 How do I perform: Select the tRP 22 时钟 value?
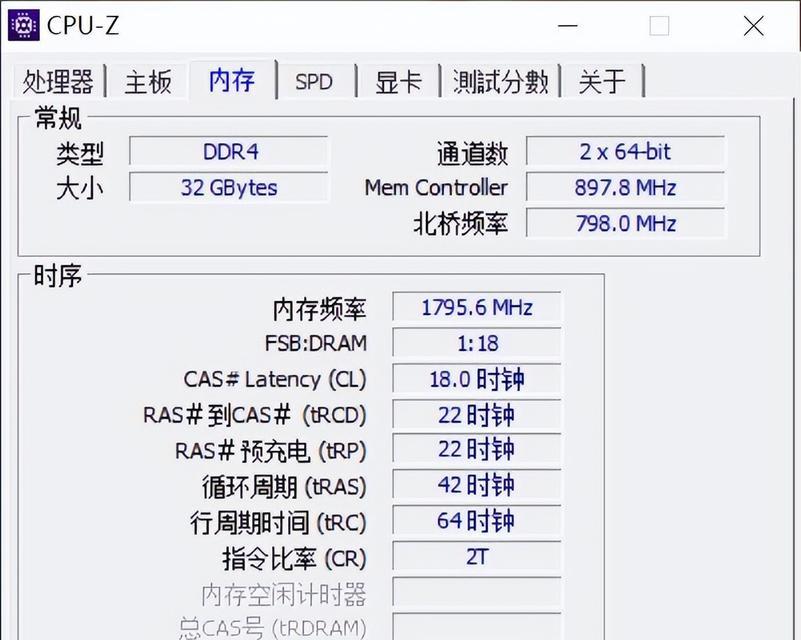coord(477,449)
